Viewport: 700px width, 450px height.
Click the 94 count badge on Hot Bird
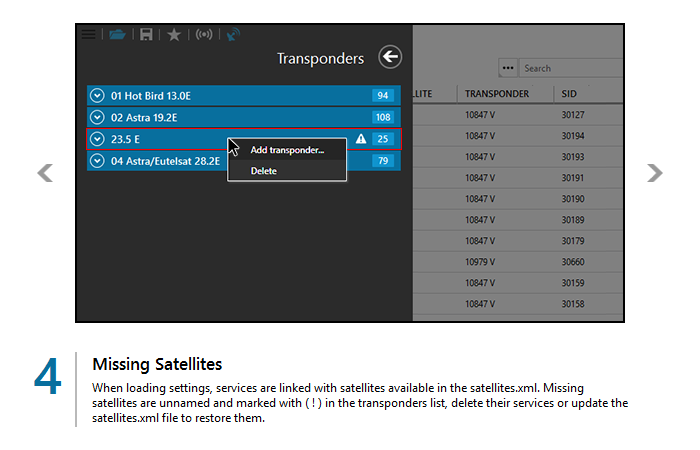click(382, 96)
